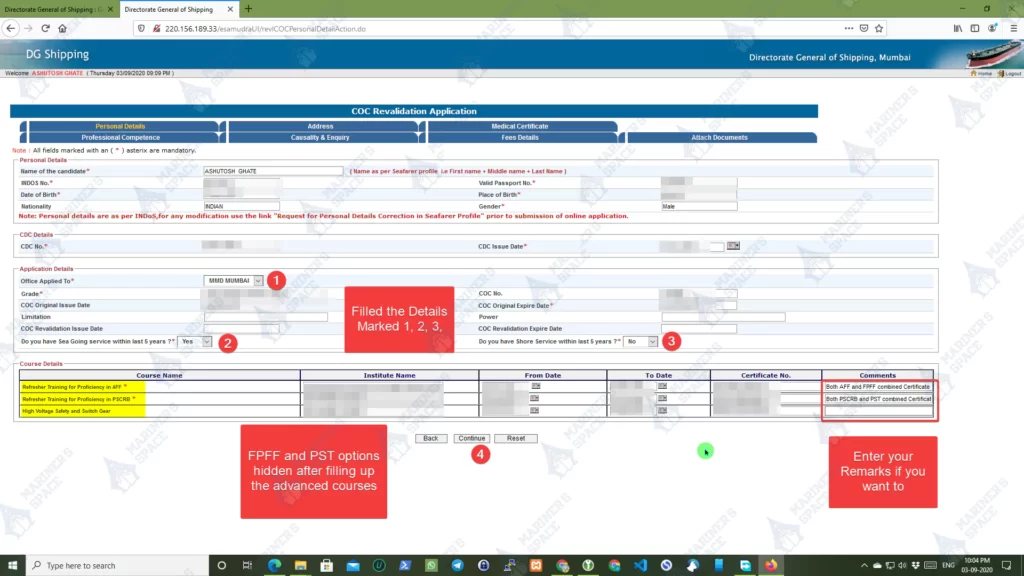The width and height of the screenshot is (1024, 576).
Task: Focus the COC Revalidation Issue Date field
Action: click(241, 328)
